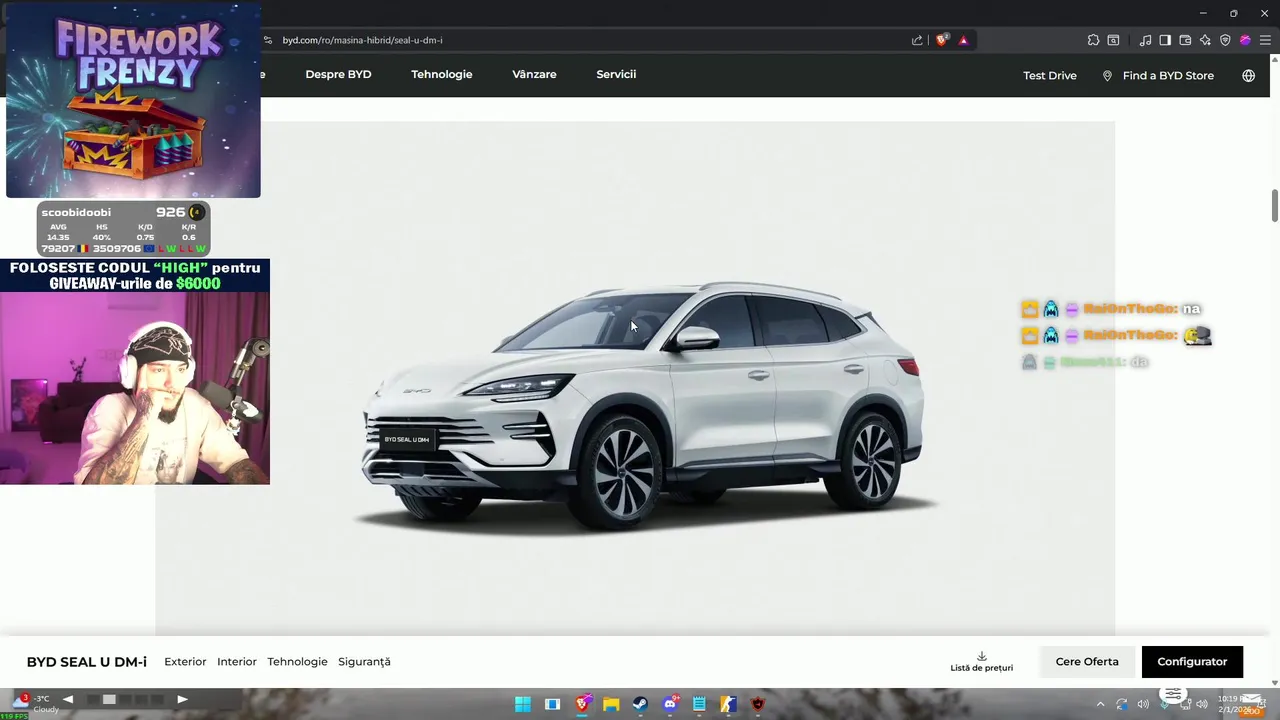The height and width of the screenshot is (720, 1280).
Task: Jump to the Siguranță section
Action: click(364, 662)
